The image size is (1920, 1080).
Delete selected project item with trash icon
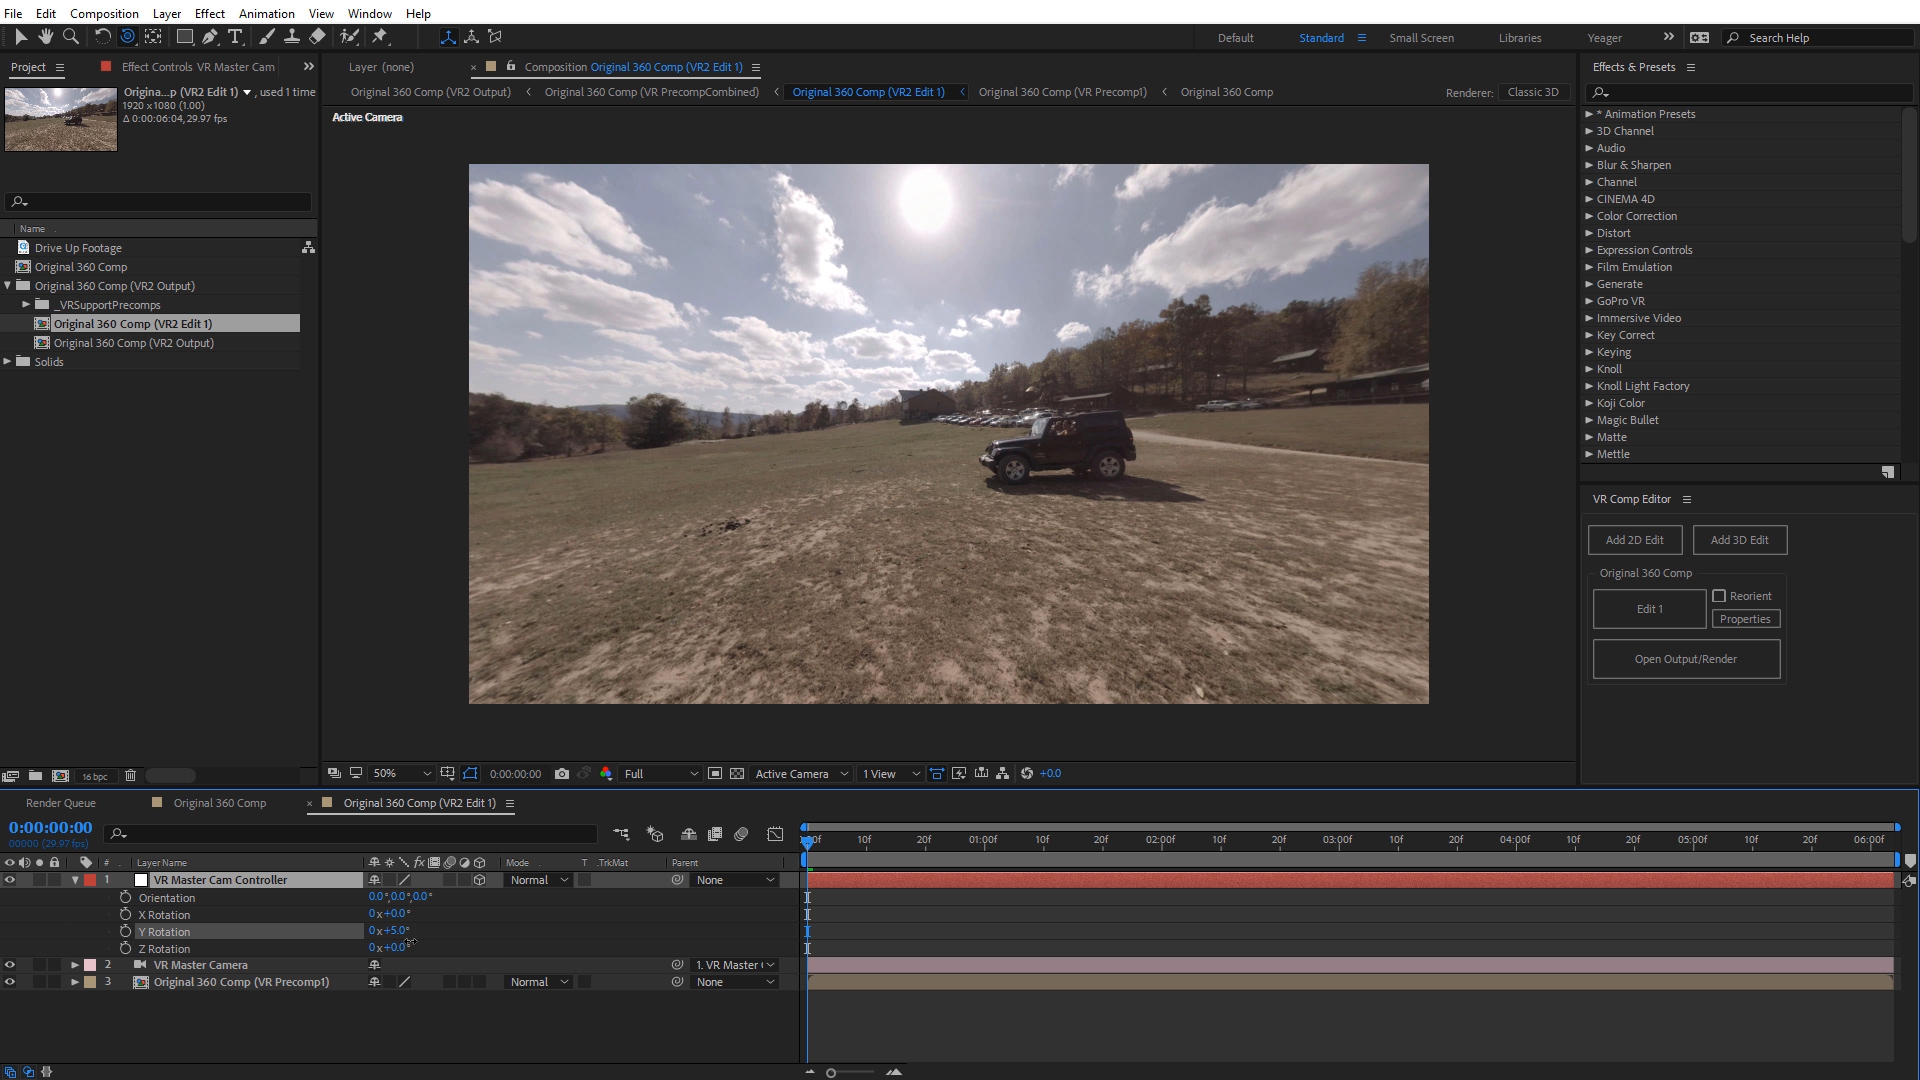(130, 776)
